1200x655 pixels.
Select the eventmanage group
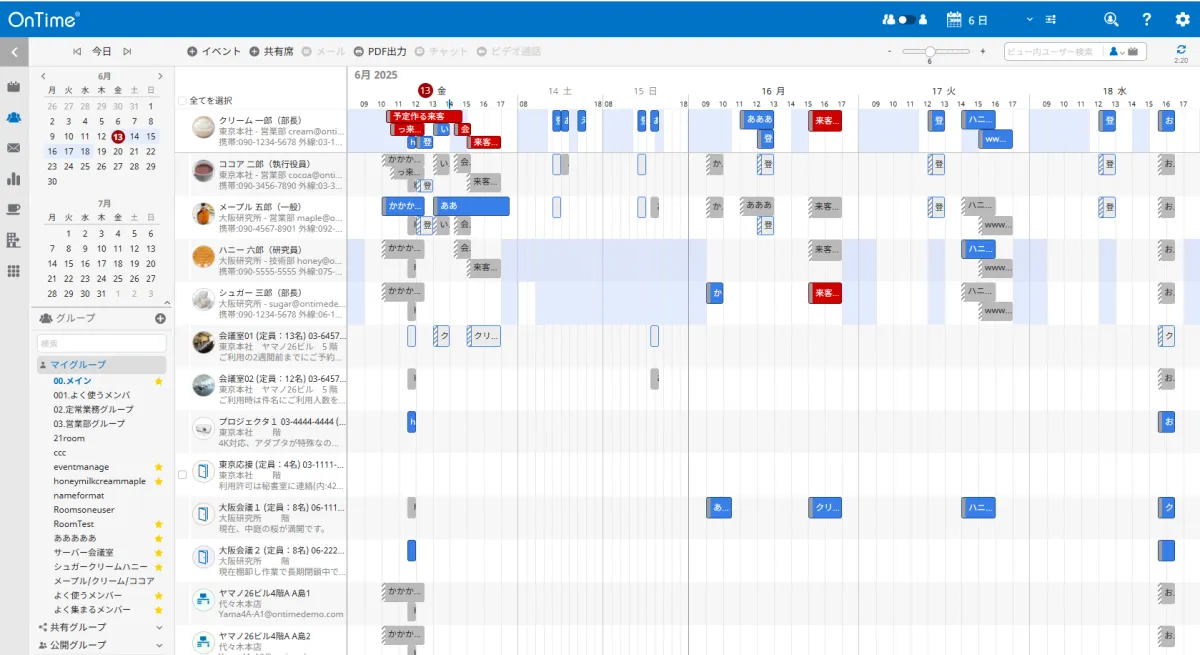[x=81, y=467]
